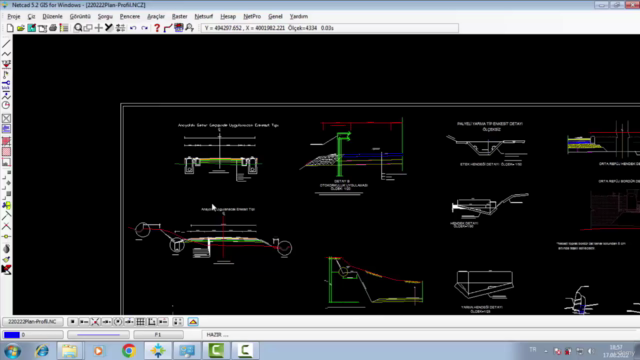Open the NetPro menu
Screen dimensions: 640x360
pyautogui.click(x=252, y=16)
